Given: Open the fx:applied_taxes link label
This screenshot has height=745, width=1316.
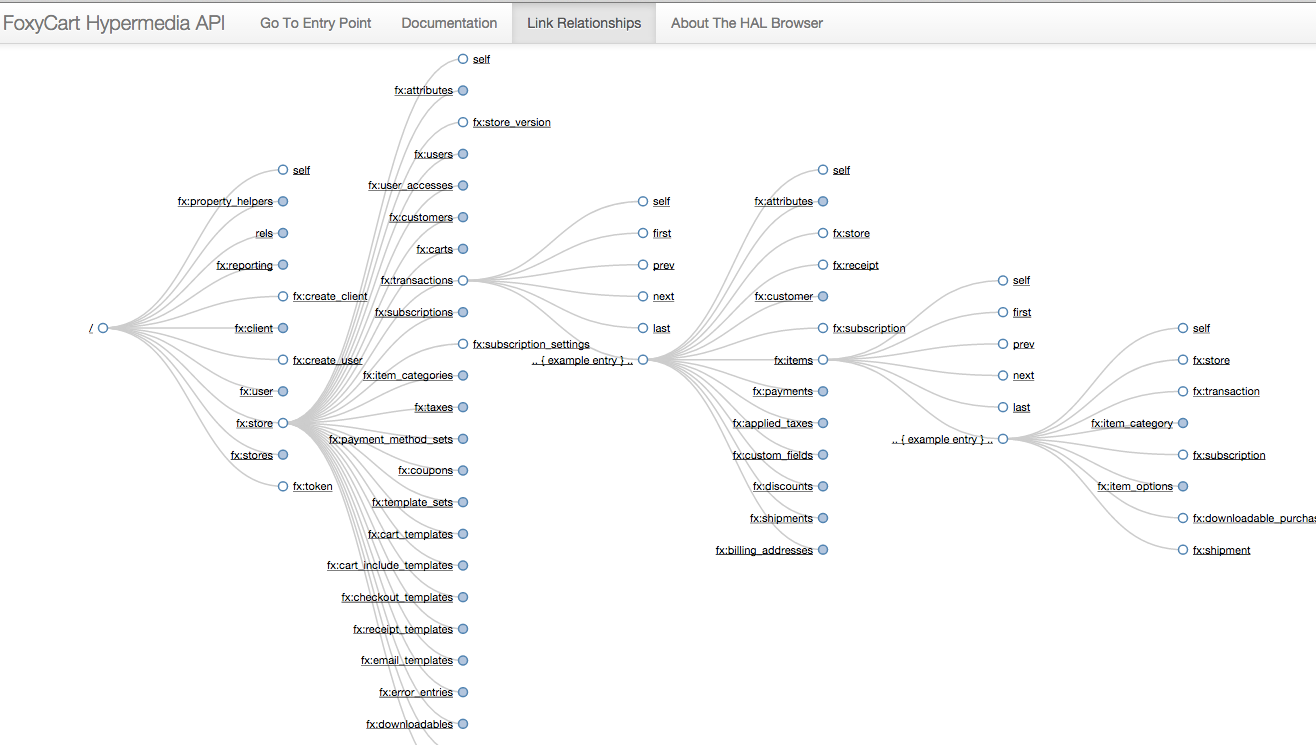Looking at the screenshot, I should point(773,424).
